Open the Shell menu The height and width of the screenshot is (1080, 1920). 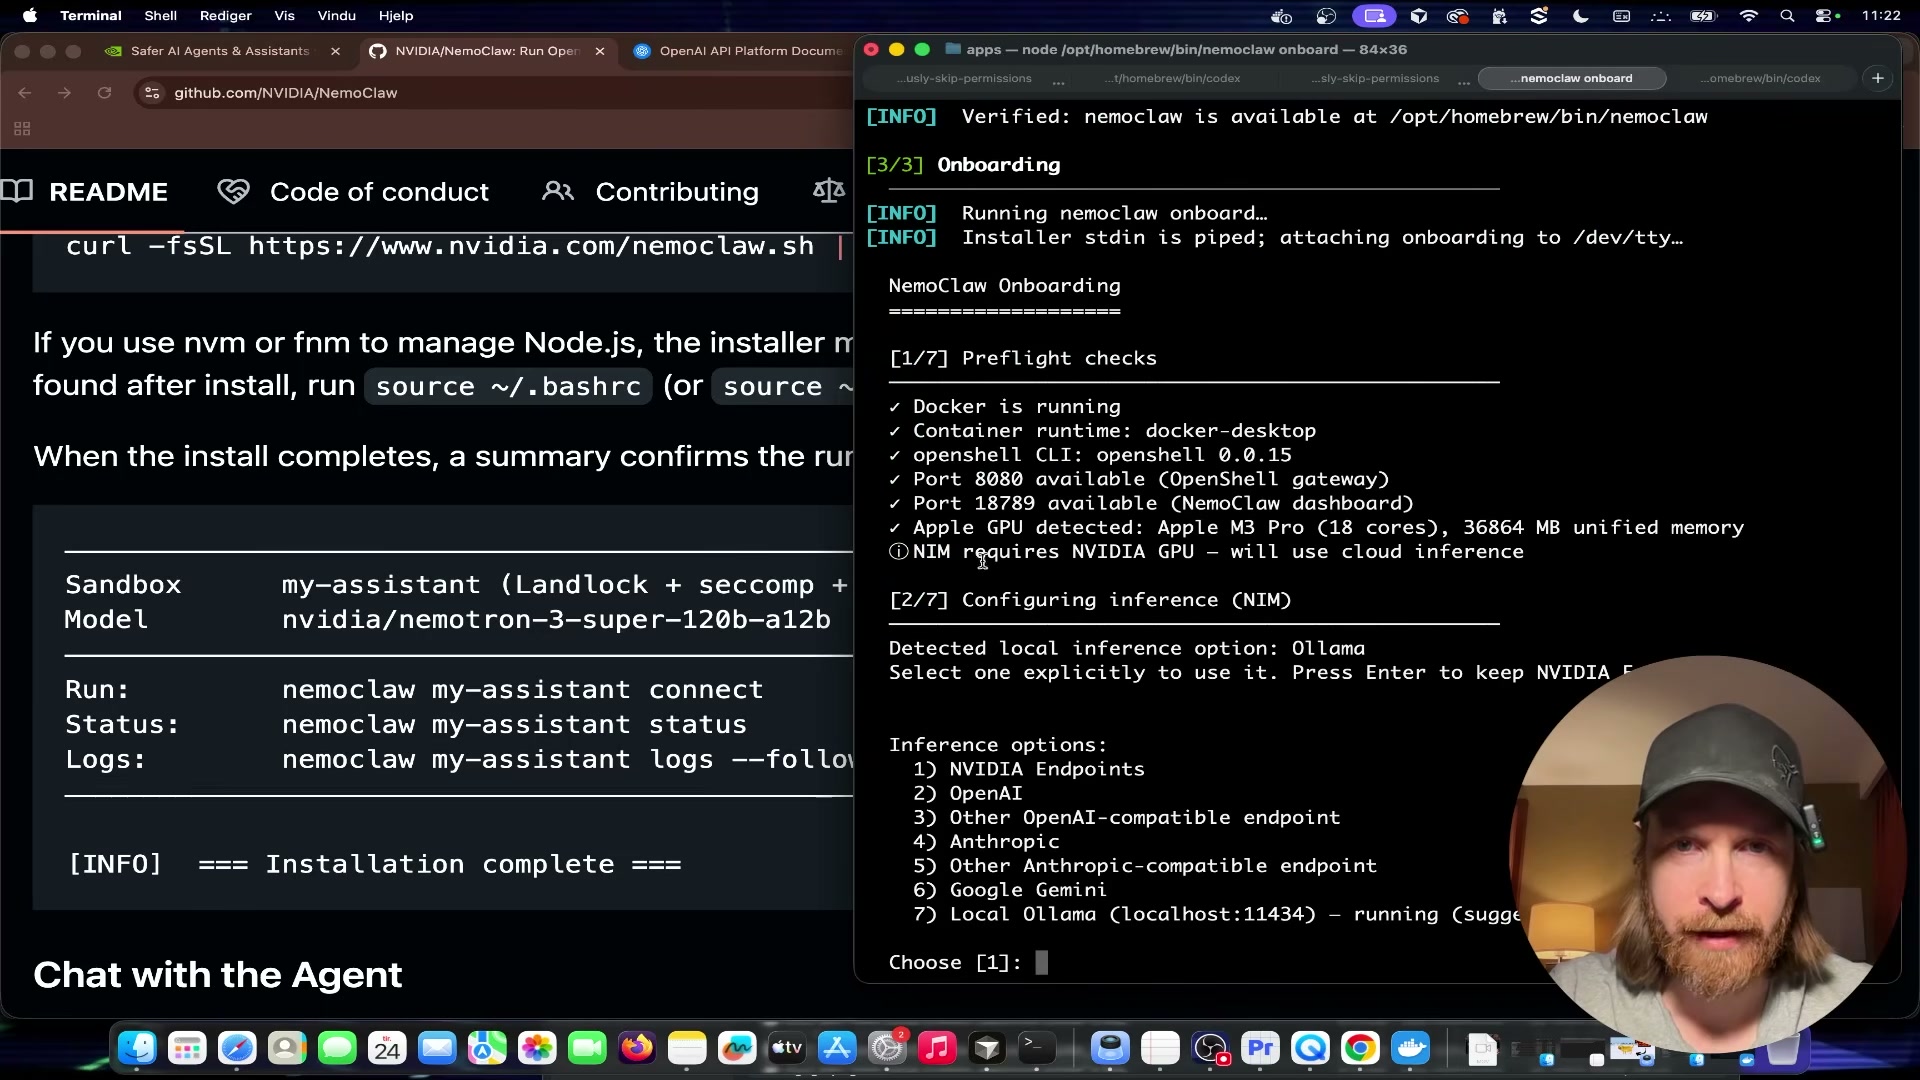[160, 15]
